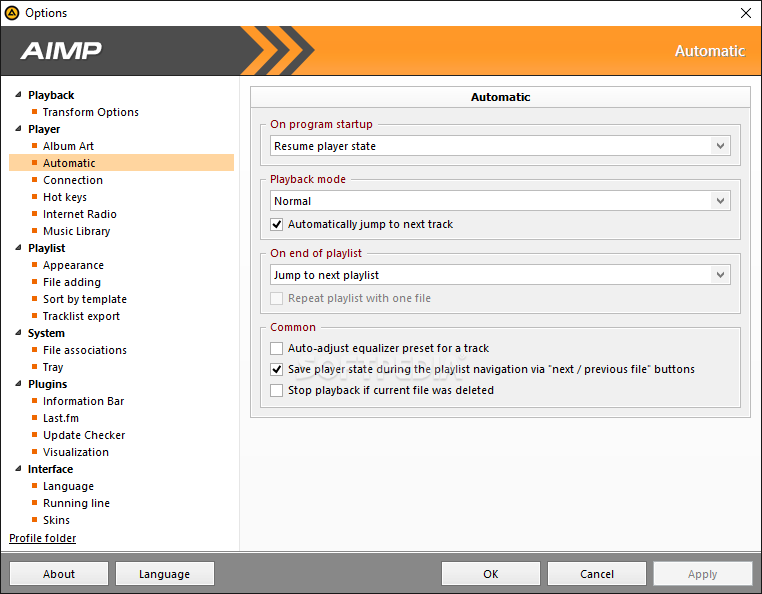Viewport: 762px width, 594px height.
Task: Go to Internet Radio settings
Action: (80, 214)
